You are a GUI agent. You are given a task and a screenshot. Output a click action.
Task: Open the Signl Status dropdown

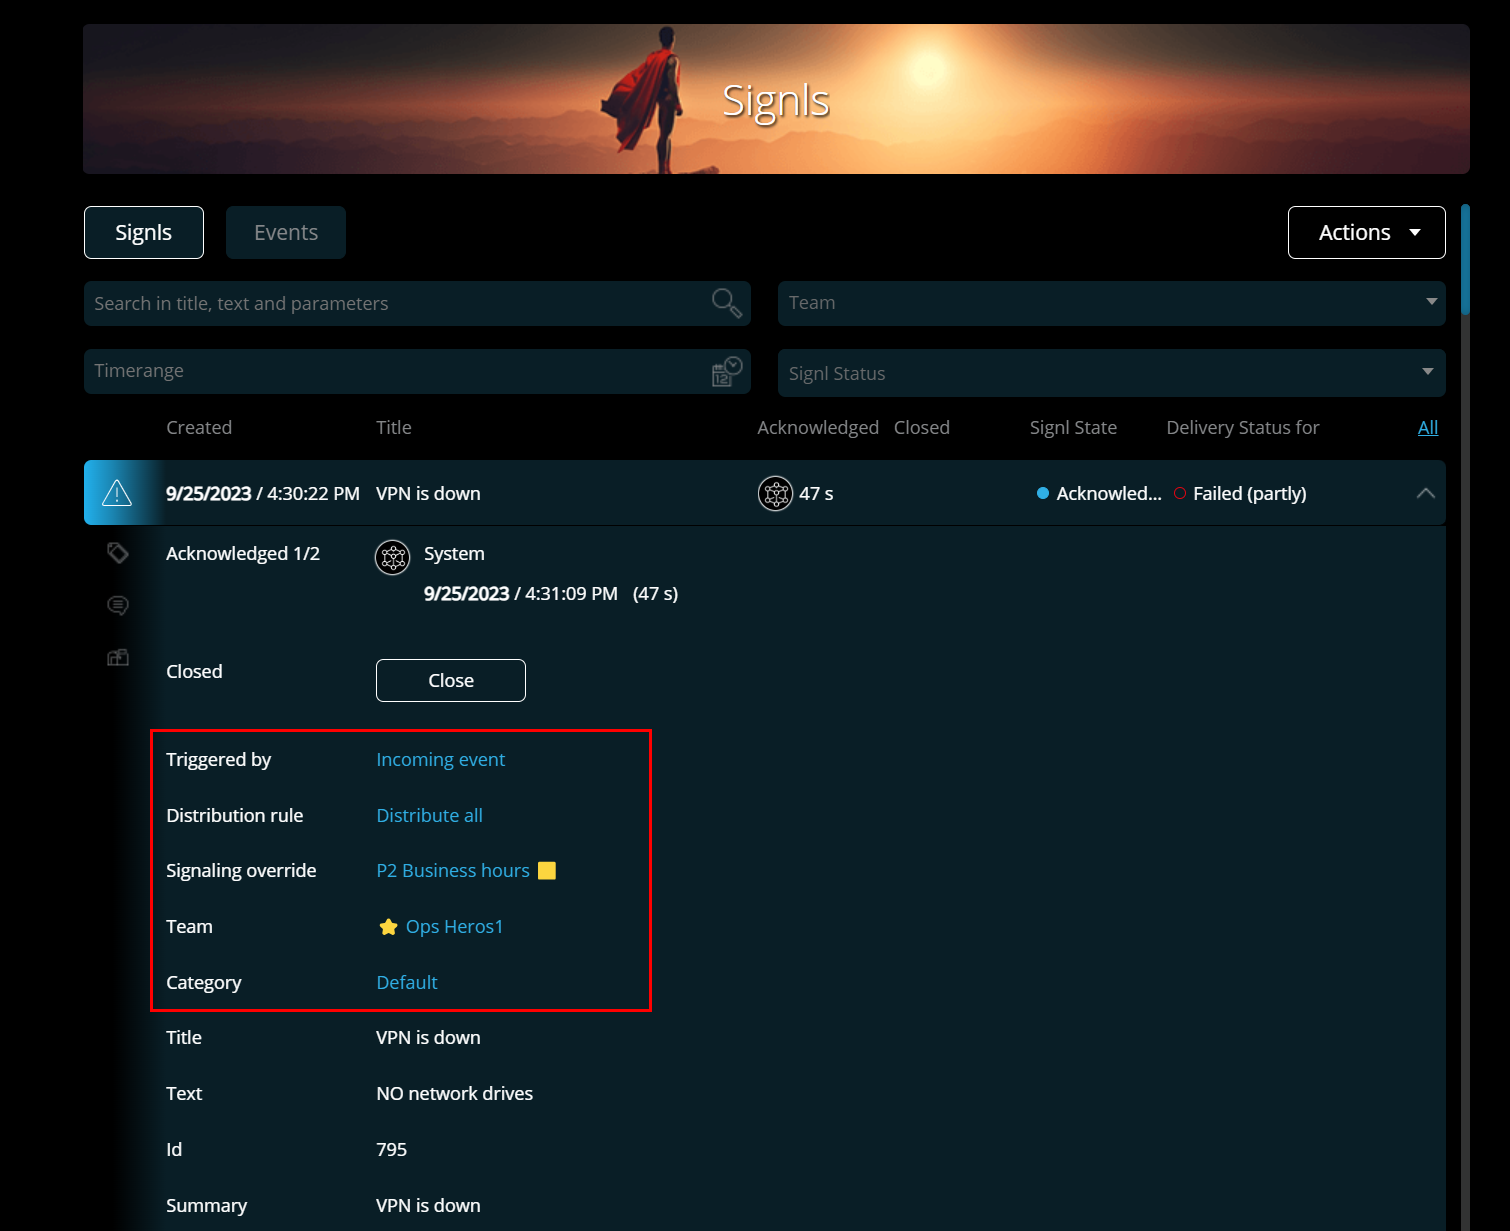click(1112, 373)
